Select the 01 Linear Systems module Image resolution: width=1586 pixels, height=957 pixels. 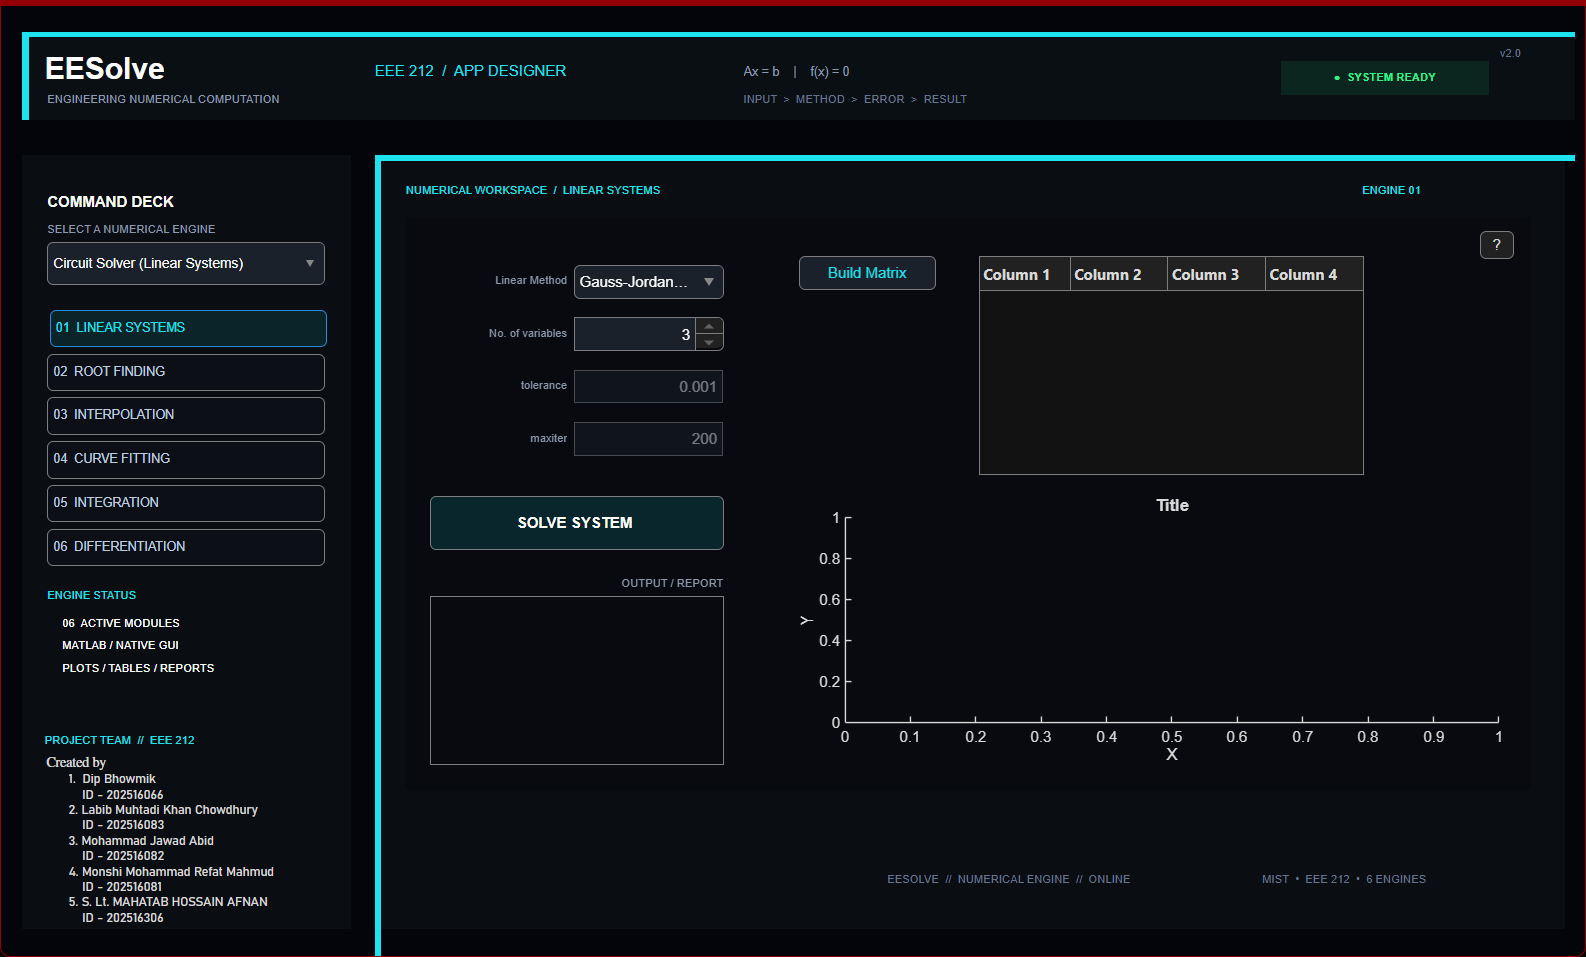[188, 328]
